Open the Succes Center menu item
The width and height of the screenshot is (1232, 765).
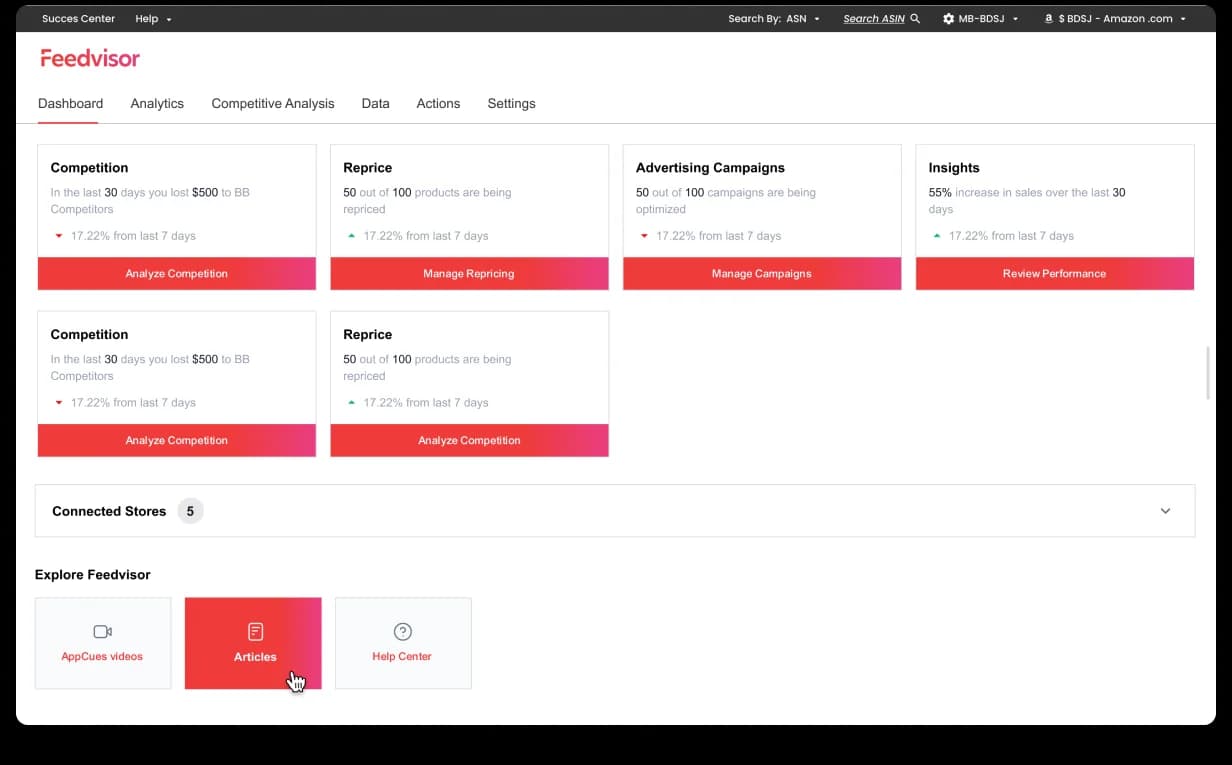pos(78,19)
